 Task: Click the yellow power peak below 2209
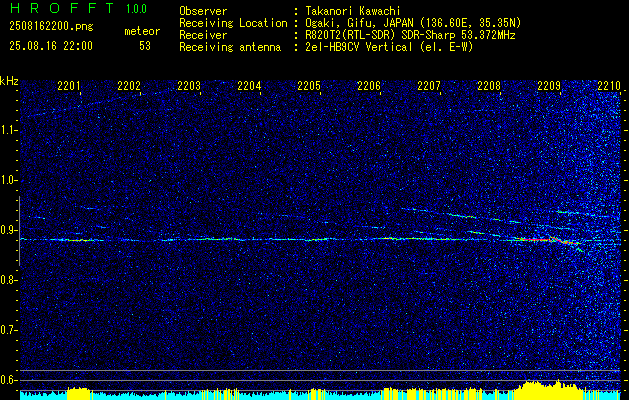[x=548, y=389]
